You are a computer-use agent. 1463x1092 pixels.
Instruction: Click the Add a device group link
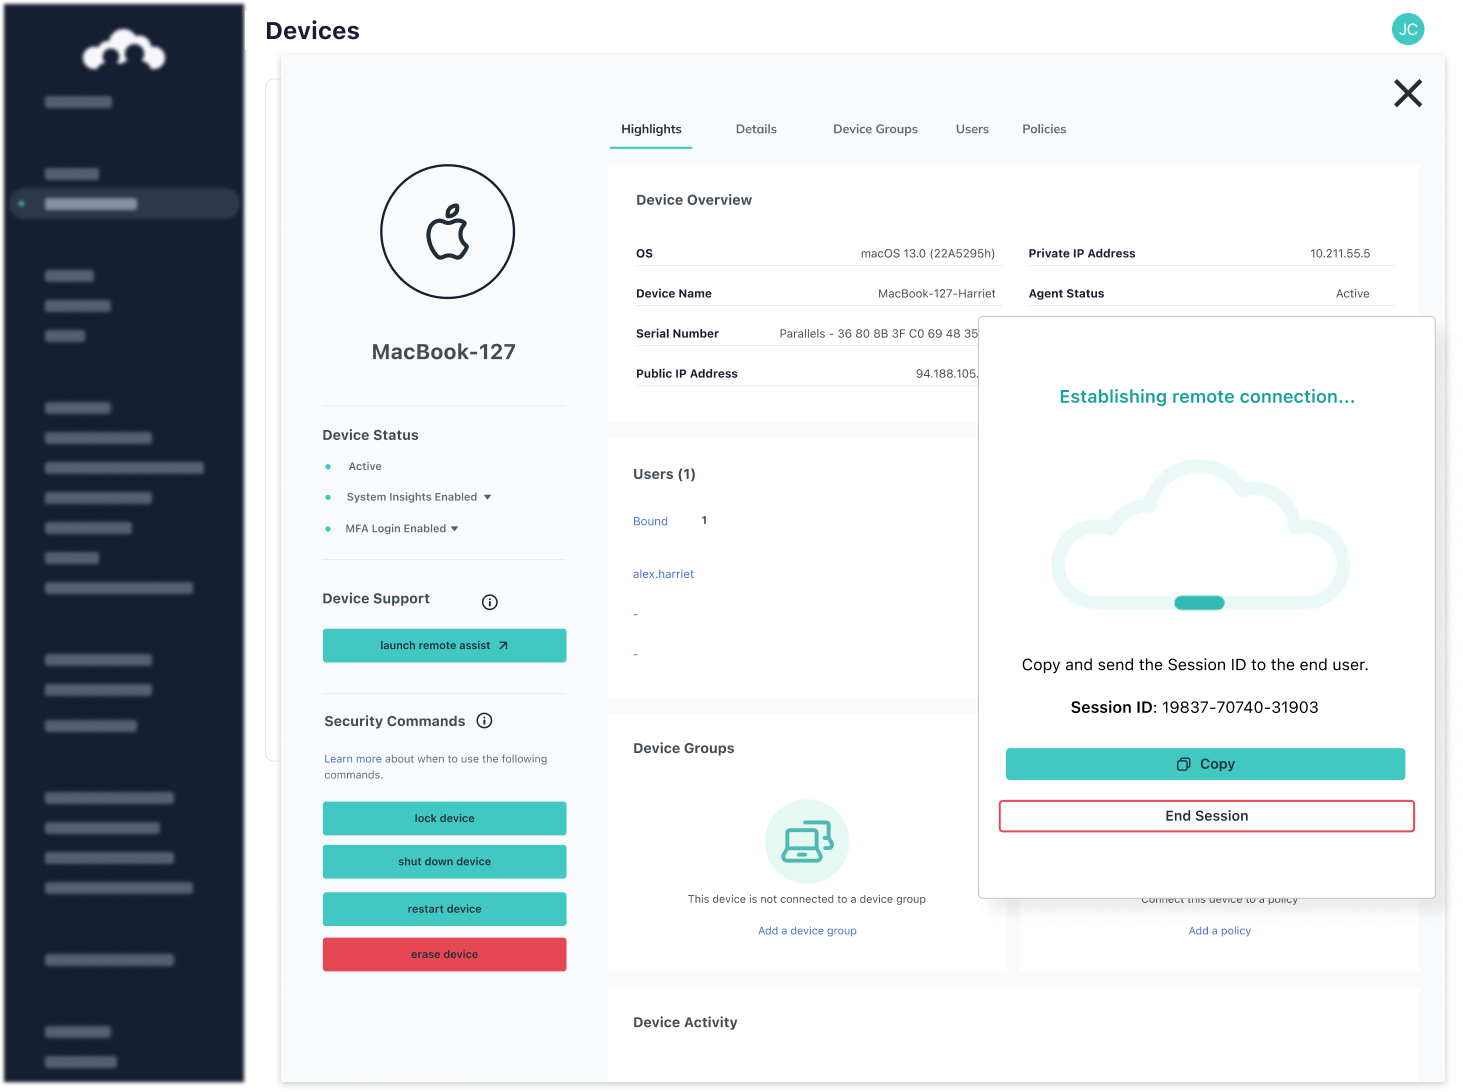pyautogui.click(x=807, y=930)
